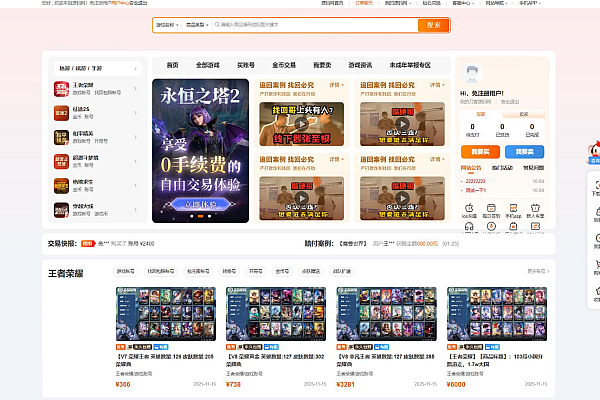Open the account listing priced ¥366
The height and width of the screenshot is (400, 600).
(x=166, y=337)
